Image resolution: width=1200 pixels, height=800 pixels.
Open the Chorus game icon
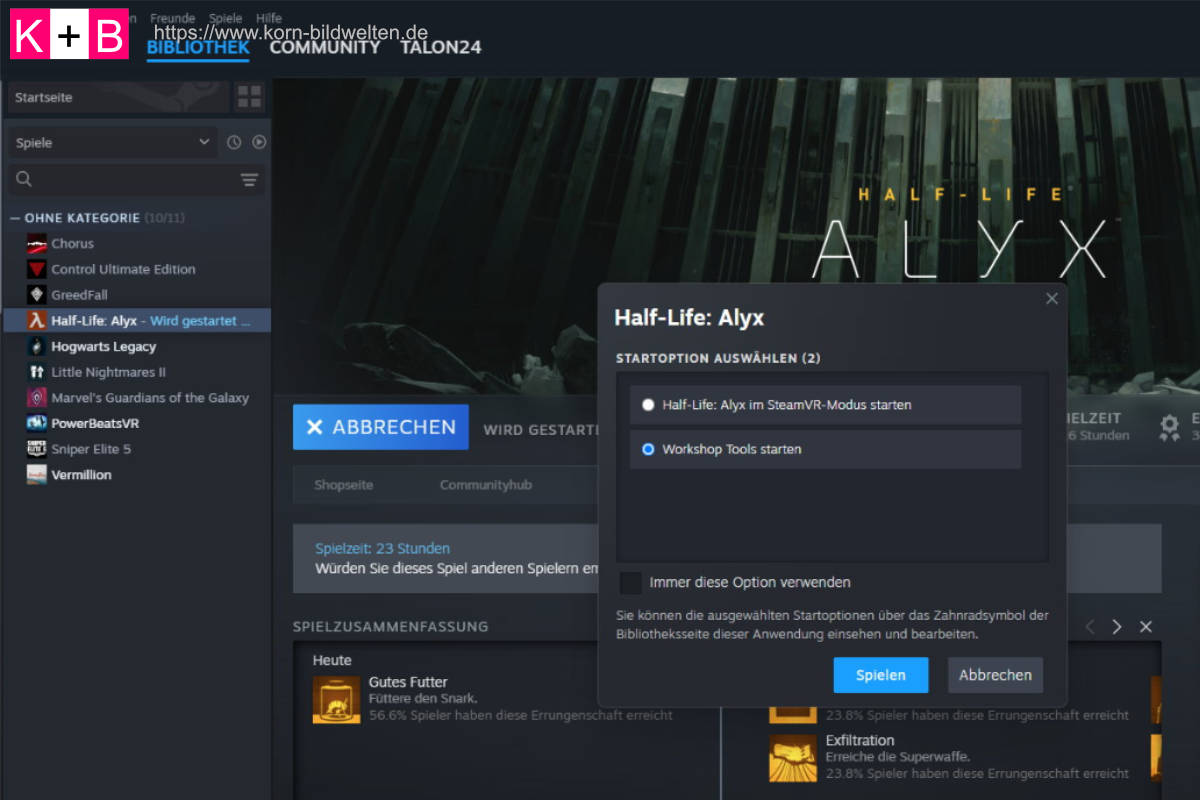pos(37,243)
